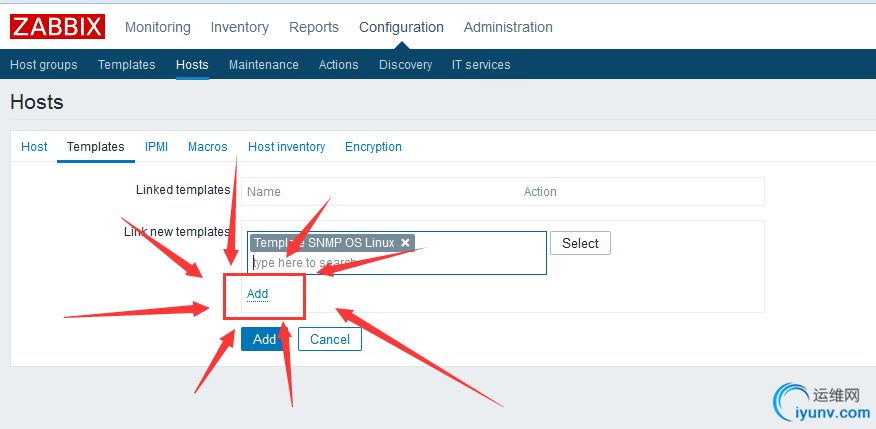The width and height of the screenshot is (876, 429).
Task: Click the Cancel button
Action: point(330,339)
